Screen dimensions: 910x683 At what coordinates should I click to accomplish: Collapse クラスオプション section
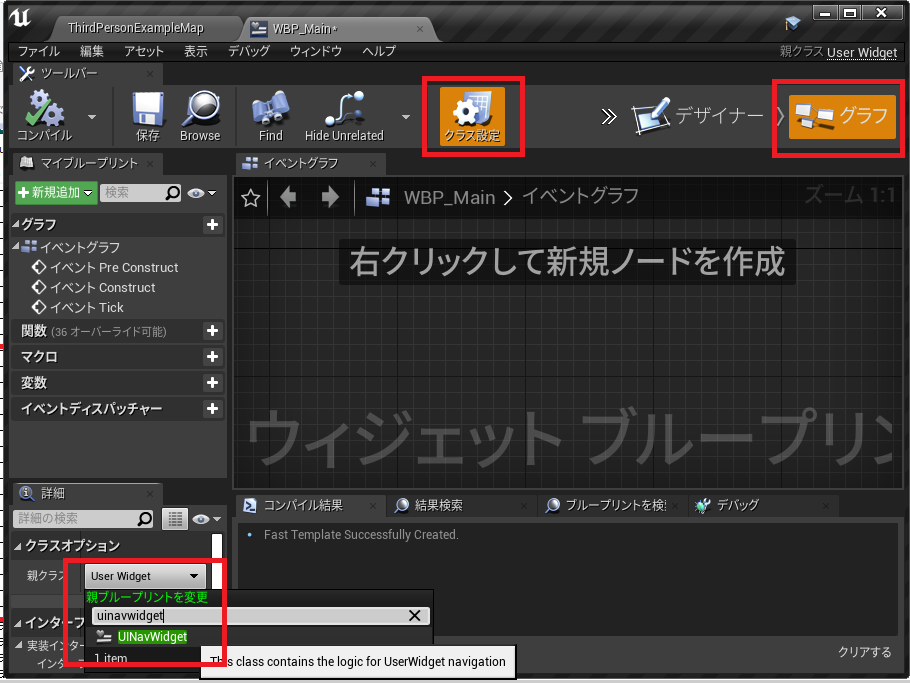[17, 545]
